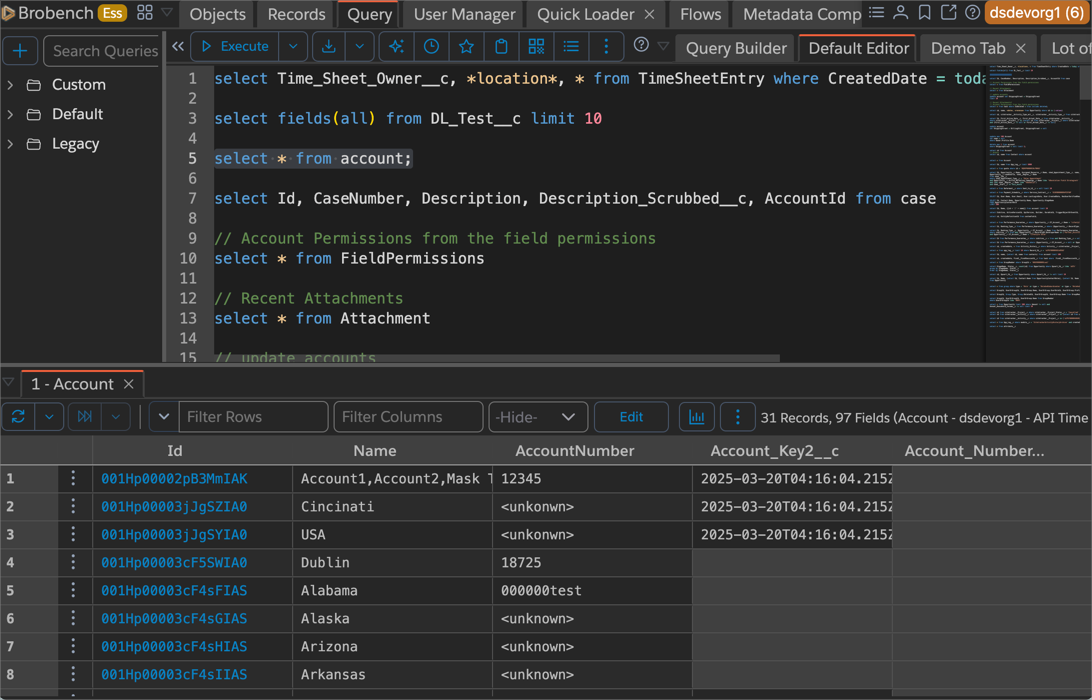The height and width of the screenshot is (700, 1092).
Task: Click the refresh results icon
Action: coord(18,417)
